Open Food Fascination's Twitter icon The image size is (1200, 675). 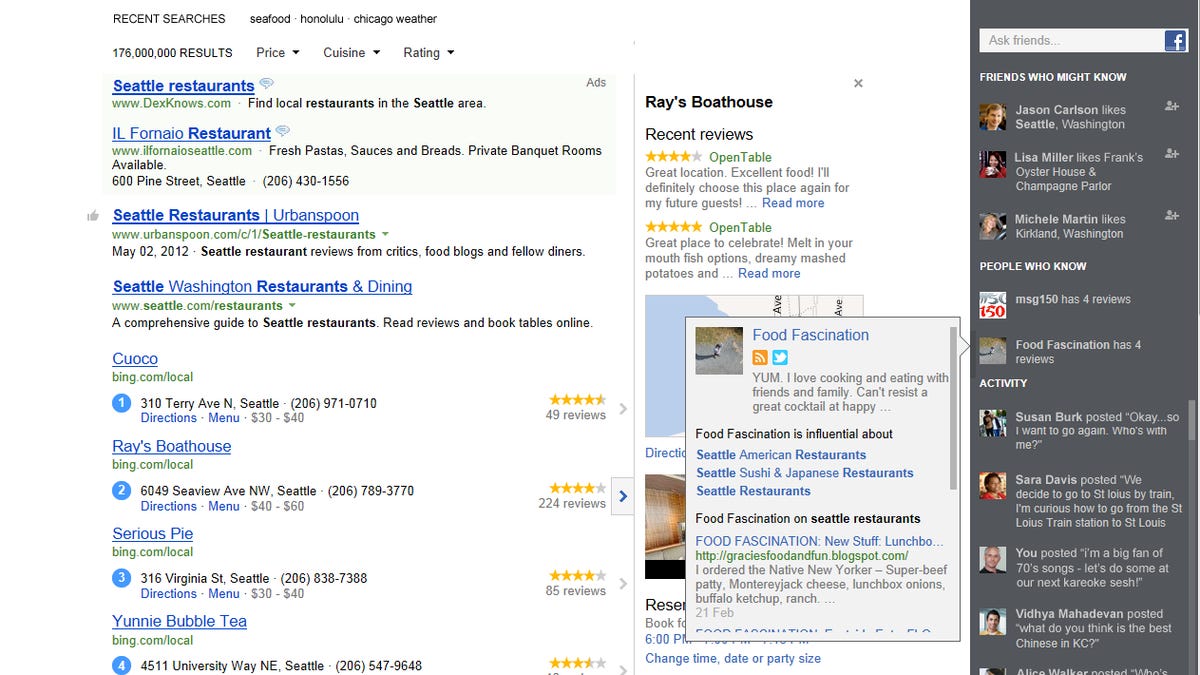click(780, 358)
